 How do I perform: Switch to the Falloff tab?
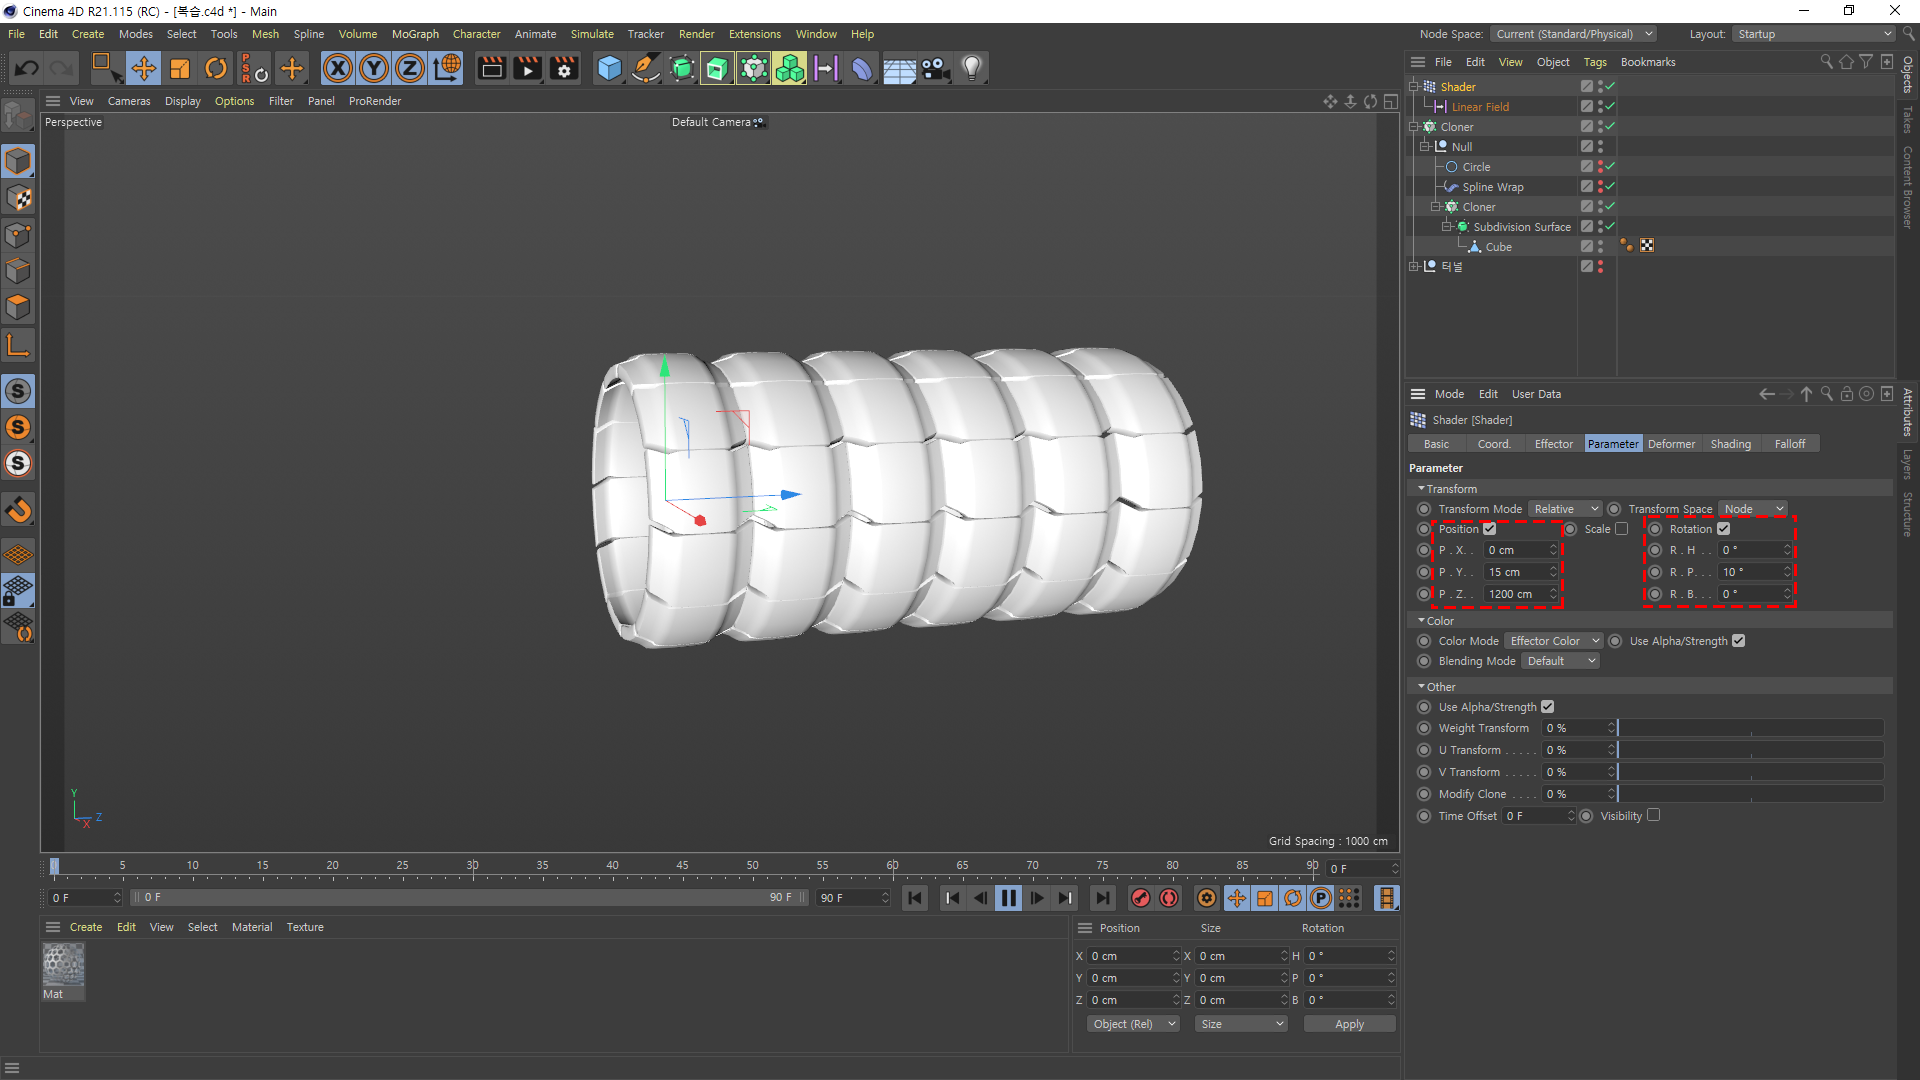coord(1789,444)
